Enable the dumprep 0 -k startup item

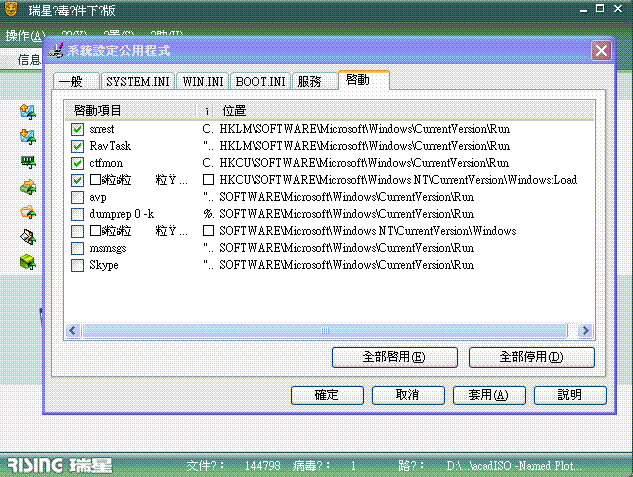(77, 214)
